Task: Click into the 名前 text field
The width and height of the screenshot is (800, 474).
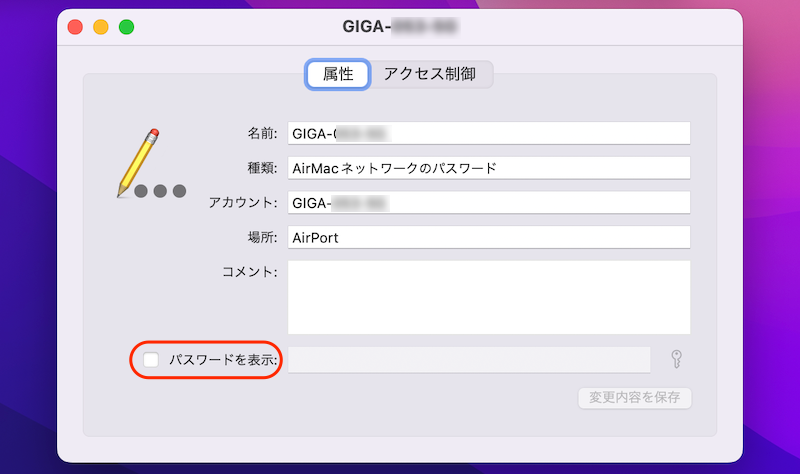Action: click(489, 133)
